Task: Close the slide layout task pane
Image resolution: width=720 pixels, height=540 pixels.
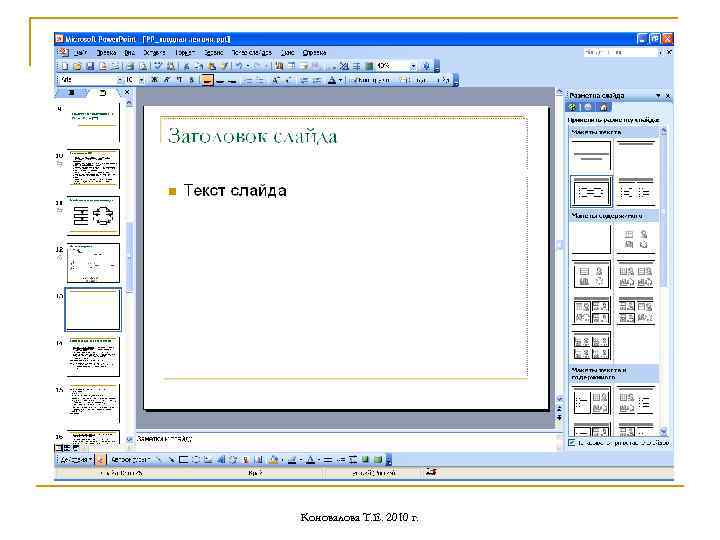Action: click(668, 96)
